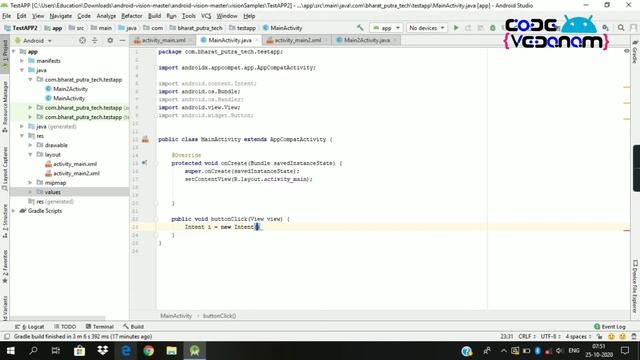Screen dimensions: 640x360
Task: Run the app with green play button
Action: pos(456,28)
